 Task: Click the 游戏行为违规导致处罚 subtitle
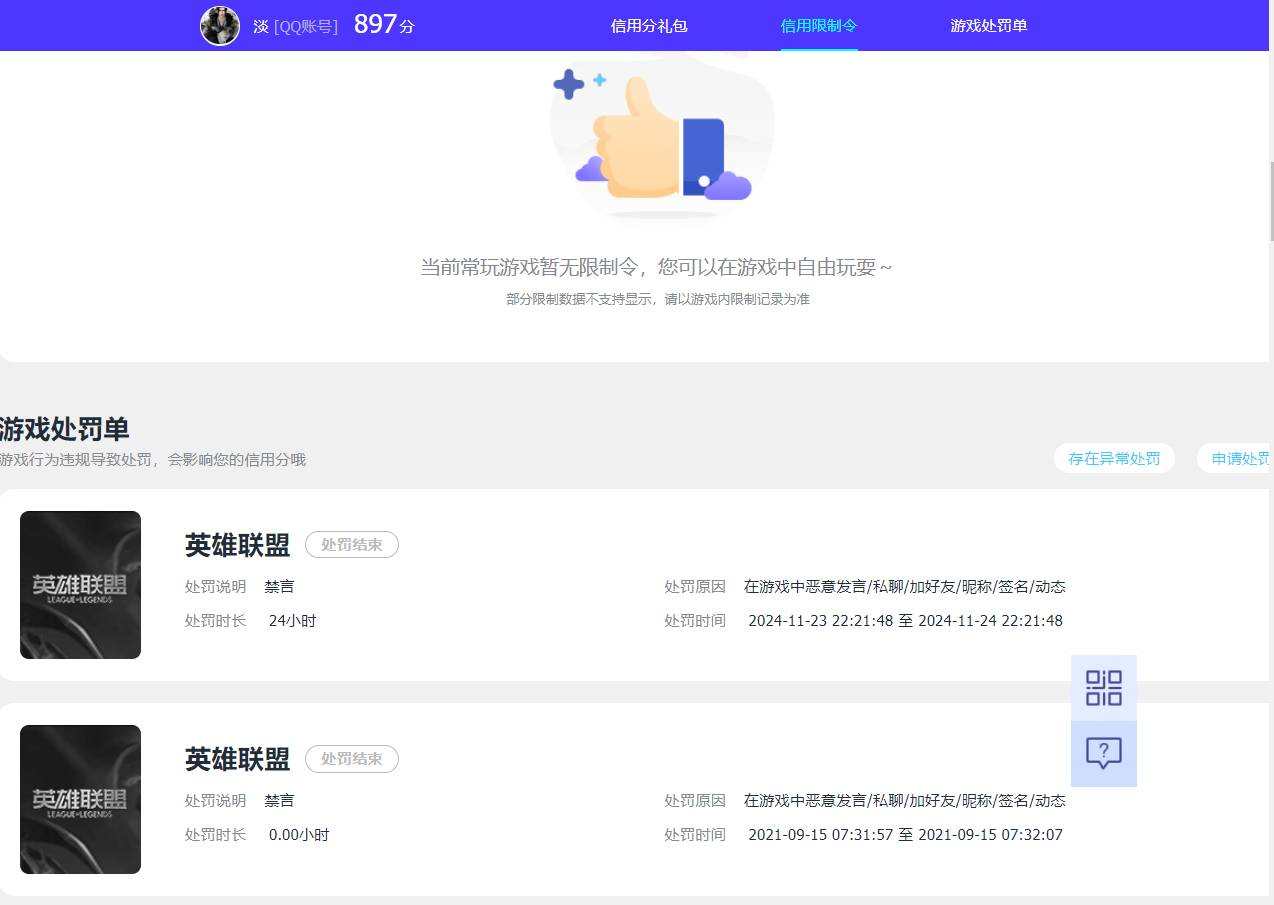click(x=152, y=460)
